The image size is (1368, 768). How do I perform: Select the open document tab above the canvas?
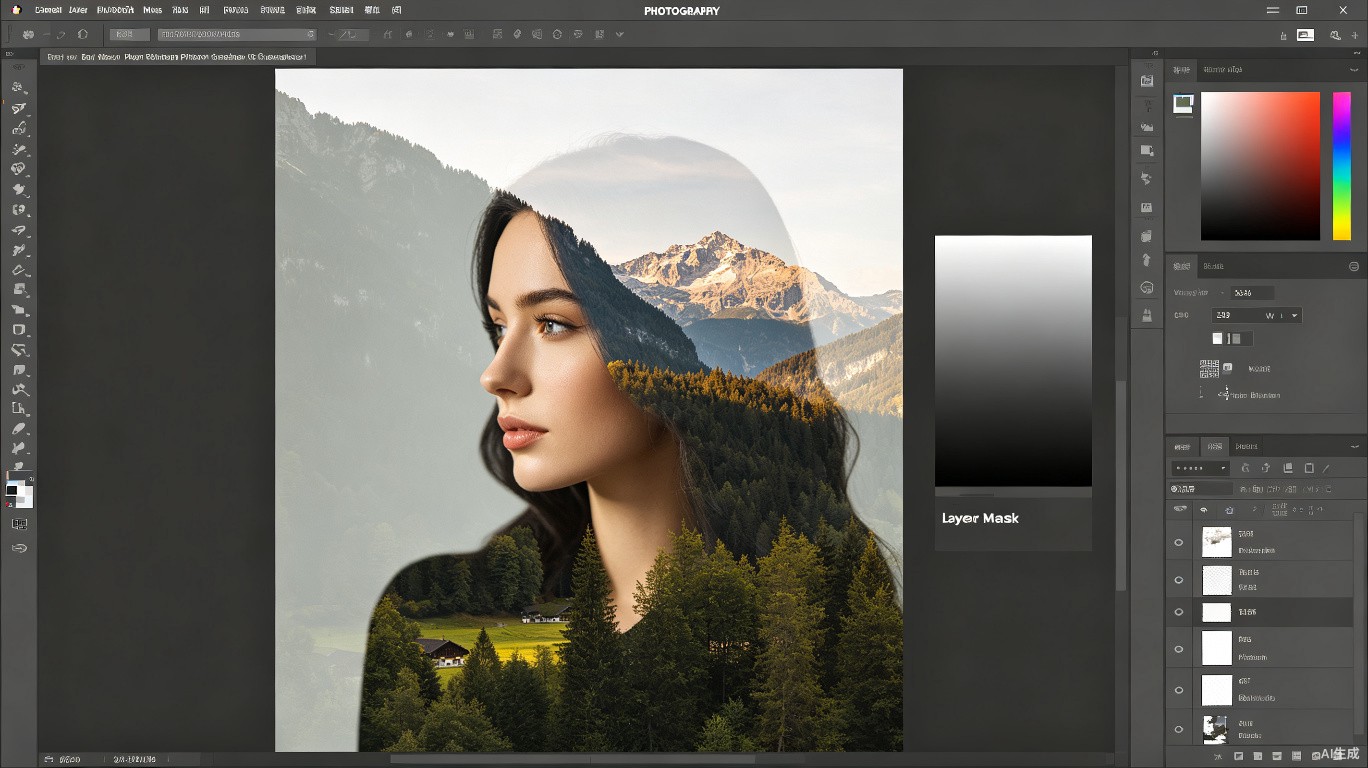point(178,57)
